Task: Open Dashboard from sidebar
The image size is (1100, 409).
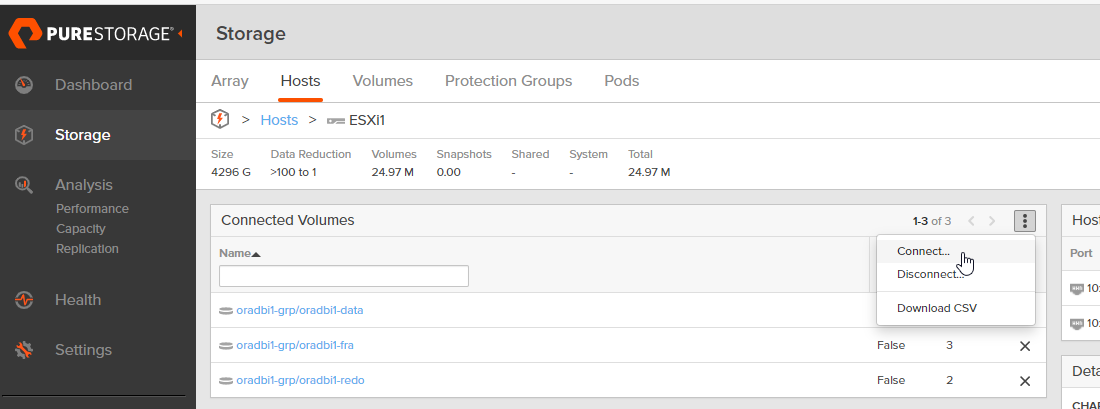Action: tap(93, 85)
